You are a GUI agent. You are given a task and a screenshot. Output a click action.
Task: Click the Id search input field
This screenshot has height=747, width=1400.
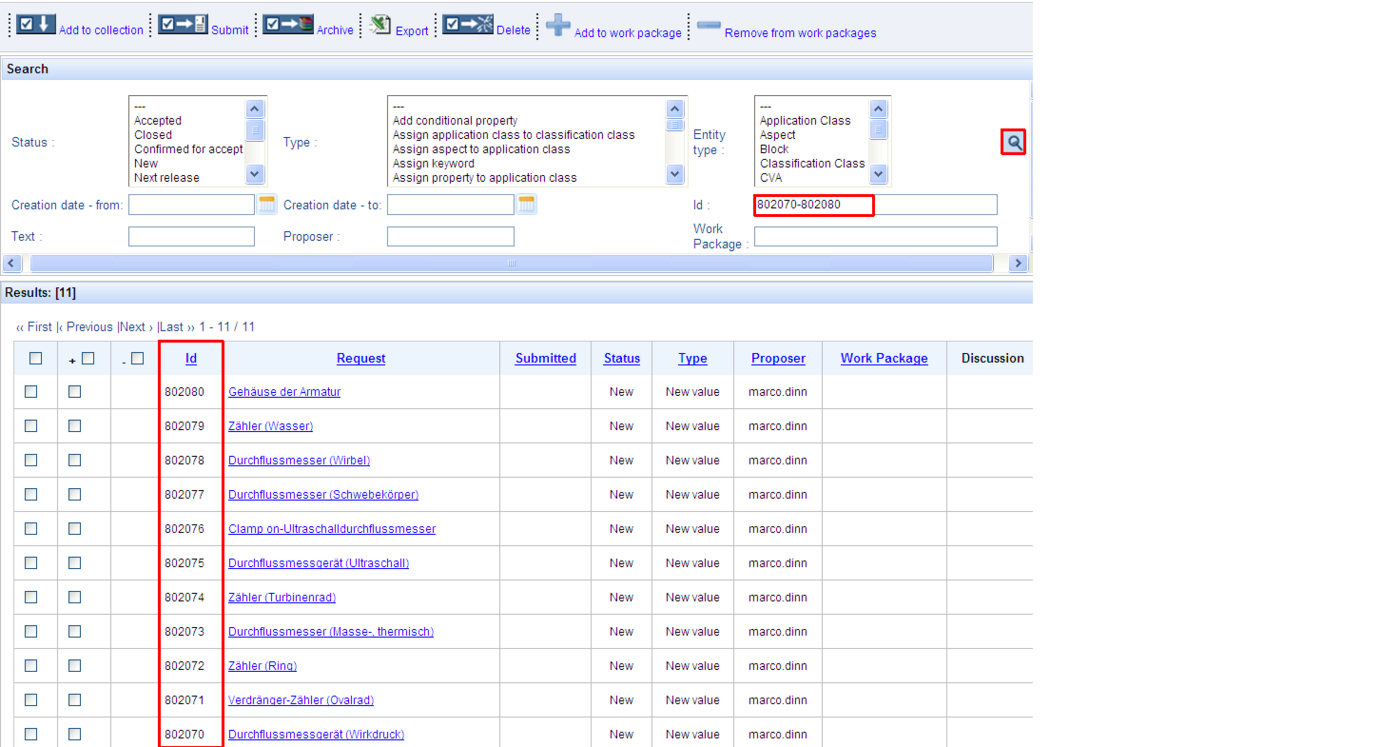pos(875,205)
